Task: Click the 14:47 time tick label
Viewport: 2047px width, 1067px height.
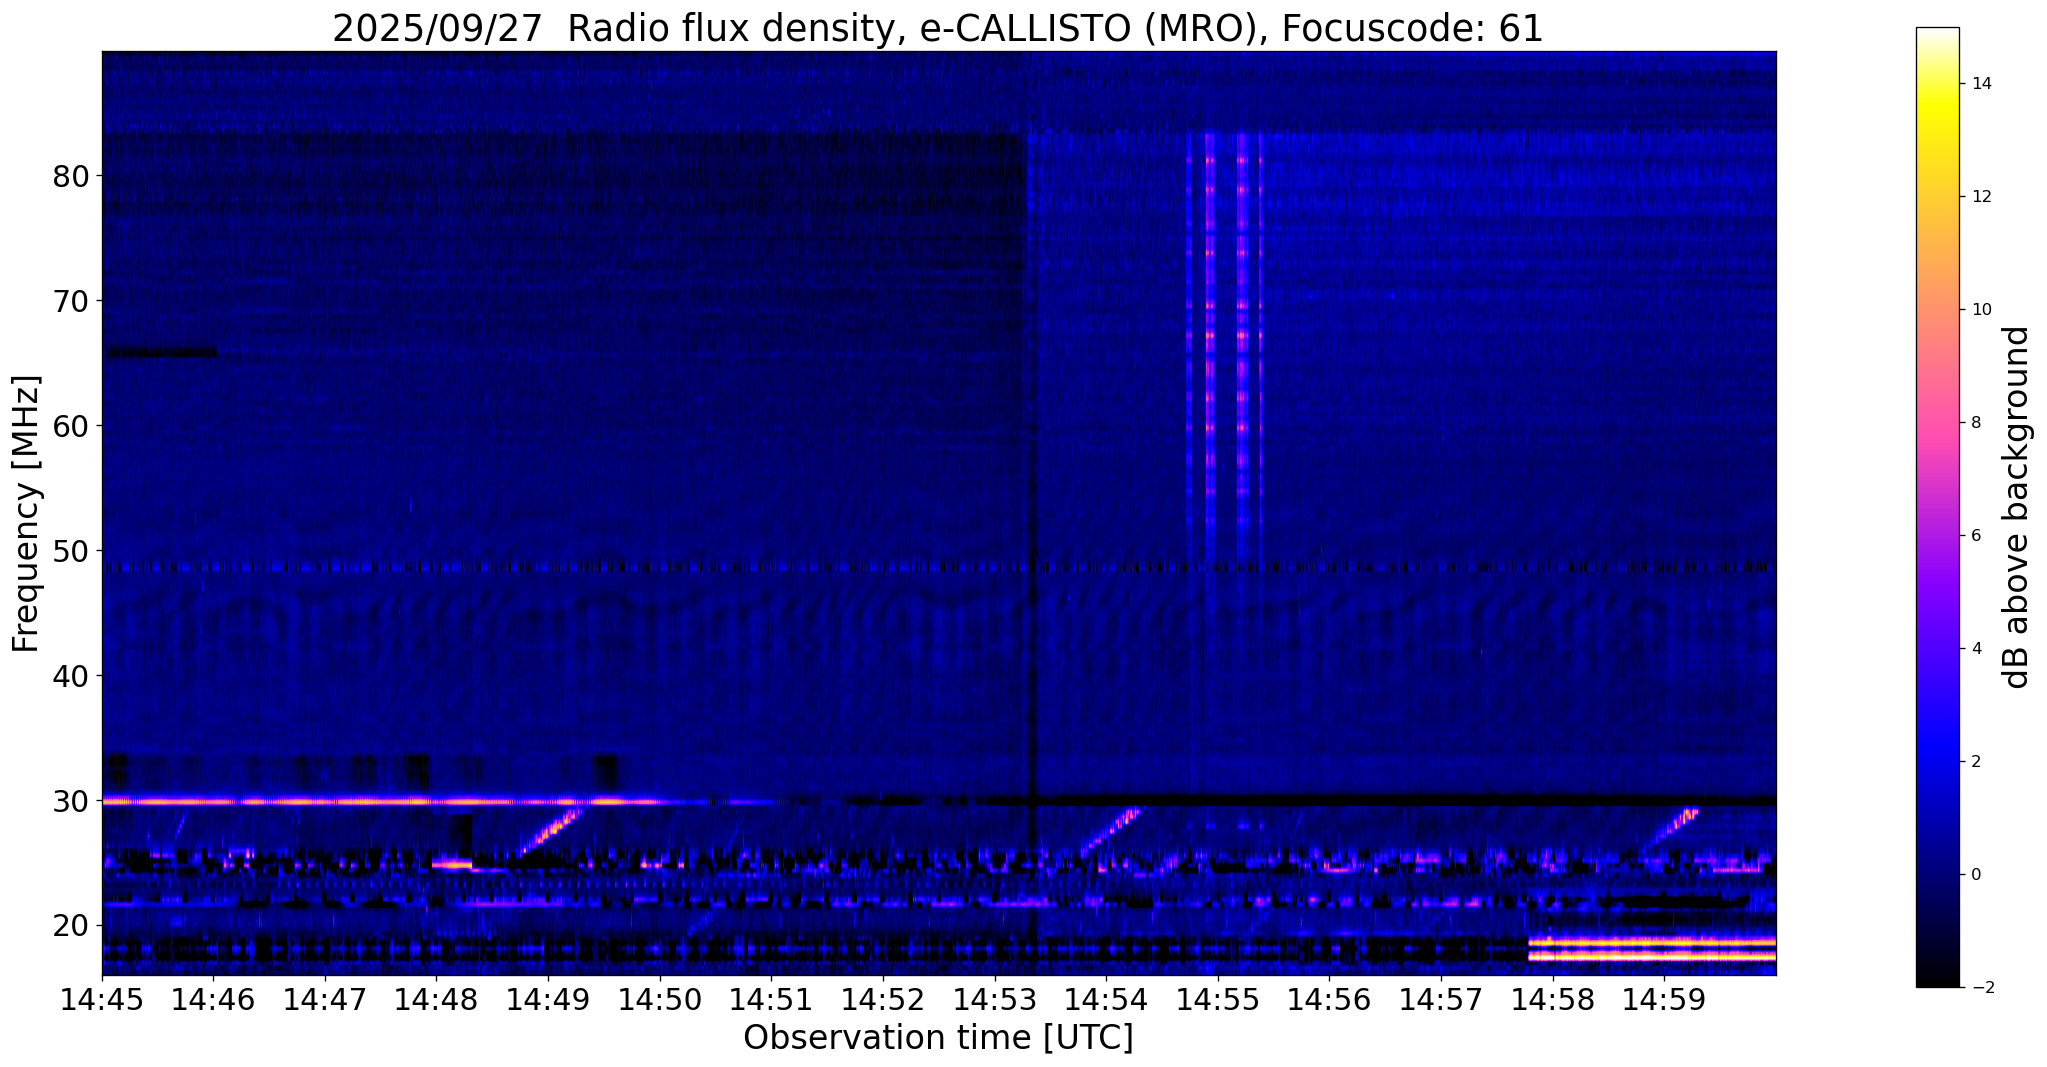Action: [325, 999]
